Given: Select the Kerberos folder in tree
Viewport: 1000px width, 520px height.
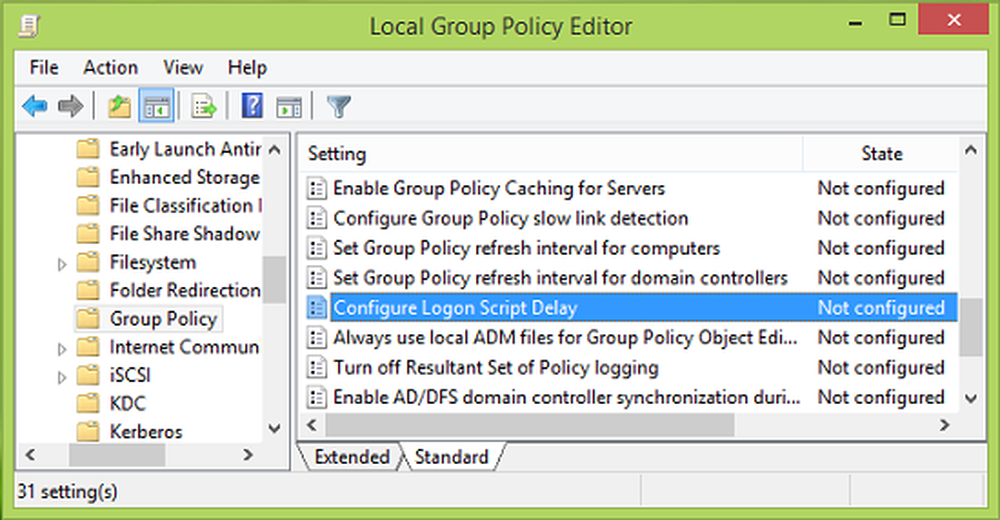Looking at the screenshot, I should click(146, 432).
